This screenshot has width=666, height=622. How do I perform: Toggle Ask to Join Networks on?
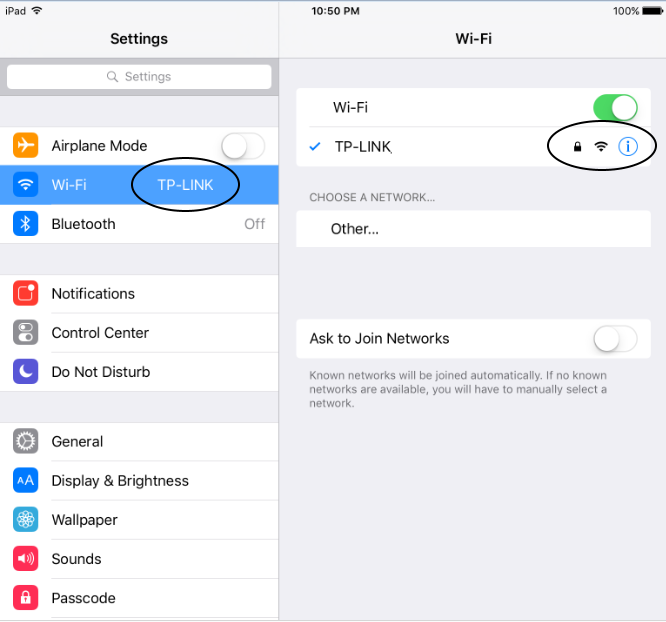(615, 339)
